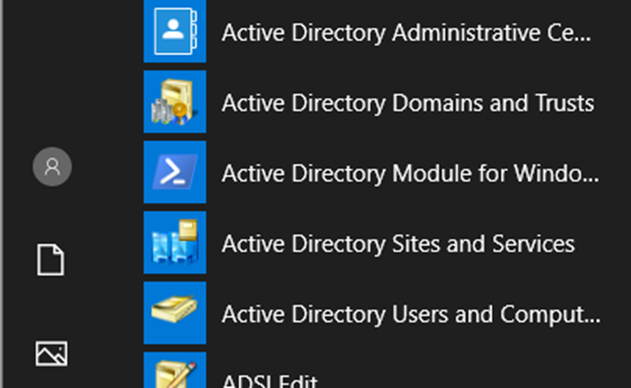631x388 pixels.
Task: Click the Domains and Trusts tile icon
Action: click(x=175, y=102)
